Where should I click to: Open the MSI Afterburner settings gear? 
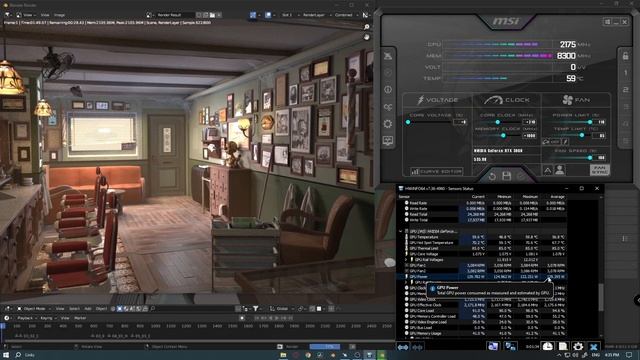tap(388, 123)
